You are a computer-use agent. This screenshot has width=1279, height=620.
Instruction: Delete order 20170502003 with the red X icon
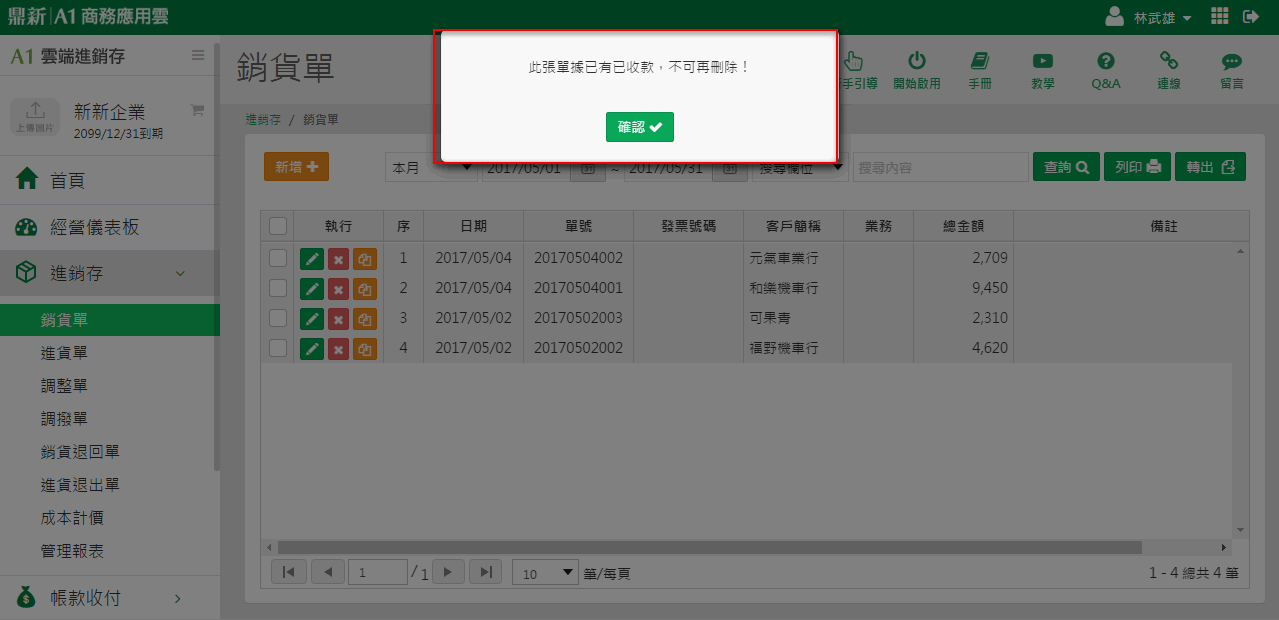(339, 319)
